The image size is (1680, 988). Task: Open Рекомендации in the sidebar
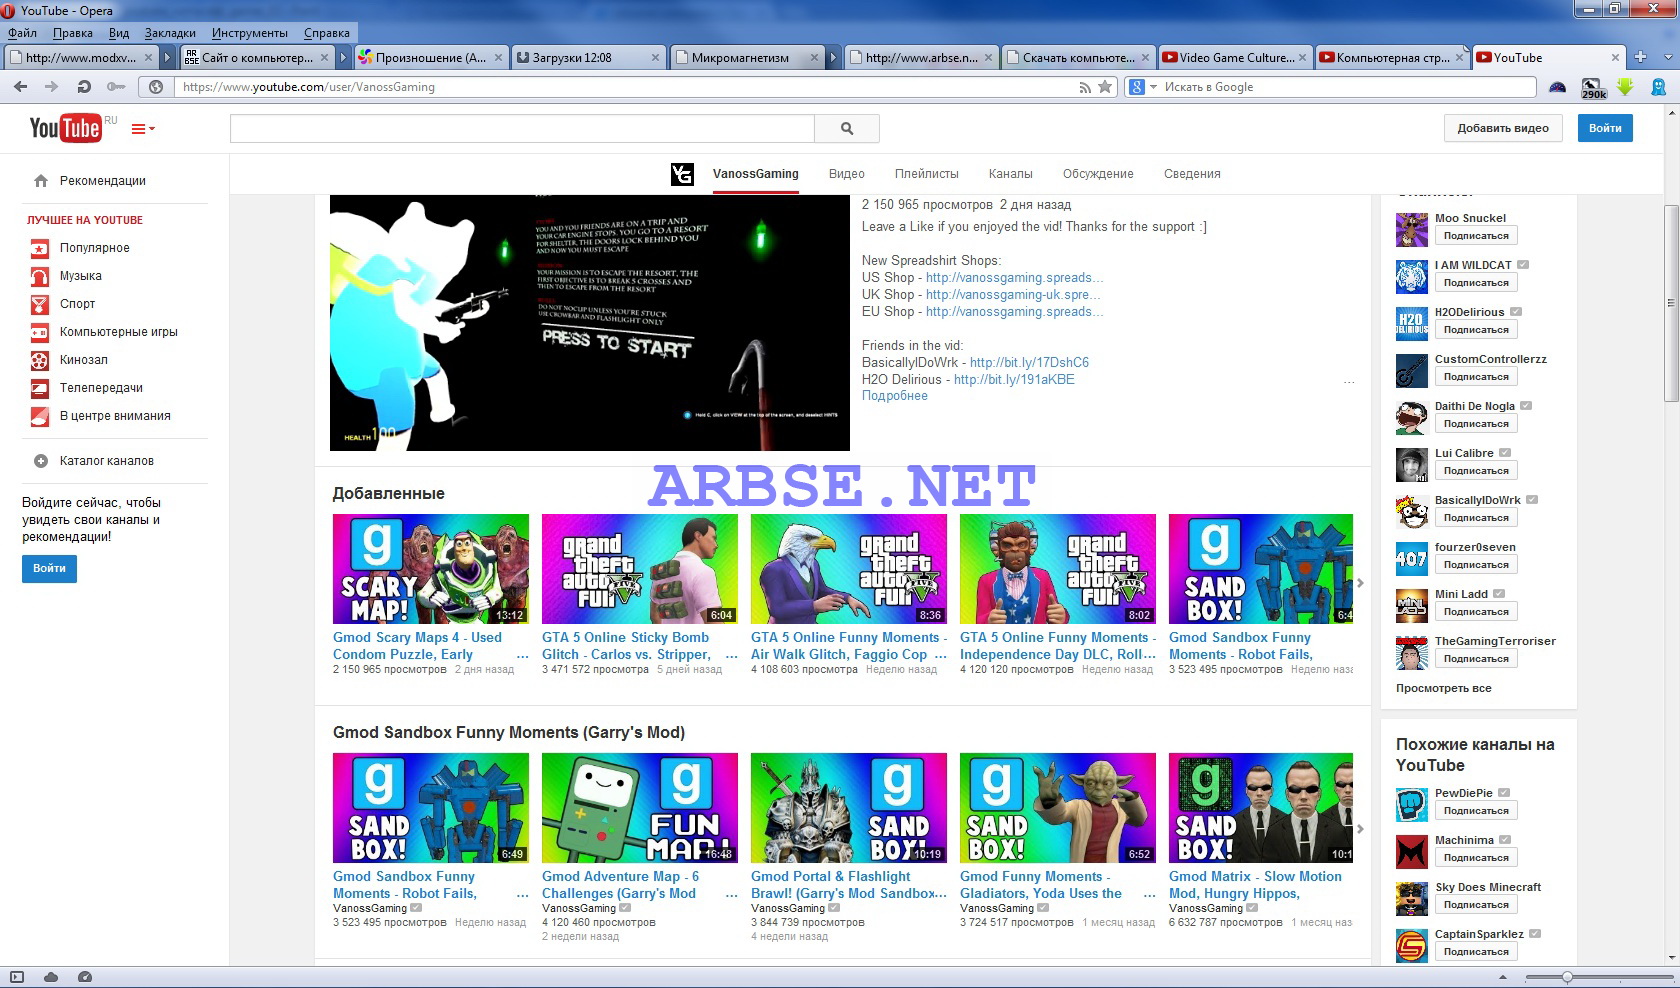pyautogui.click(x=102, y=181)
